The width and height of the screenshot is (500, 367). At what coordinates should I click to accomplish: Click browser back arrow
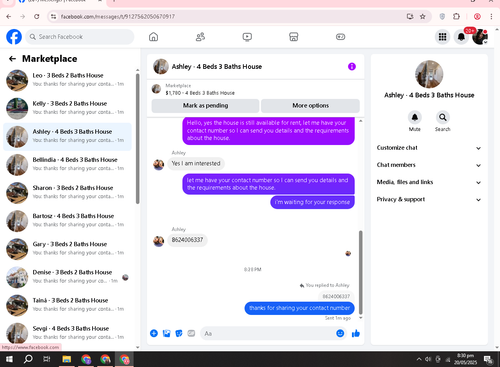point(9,16)
